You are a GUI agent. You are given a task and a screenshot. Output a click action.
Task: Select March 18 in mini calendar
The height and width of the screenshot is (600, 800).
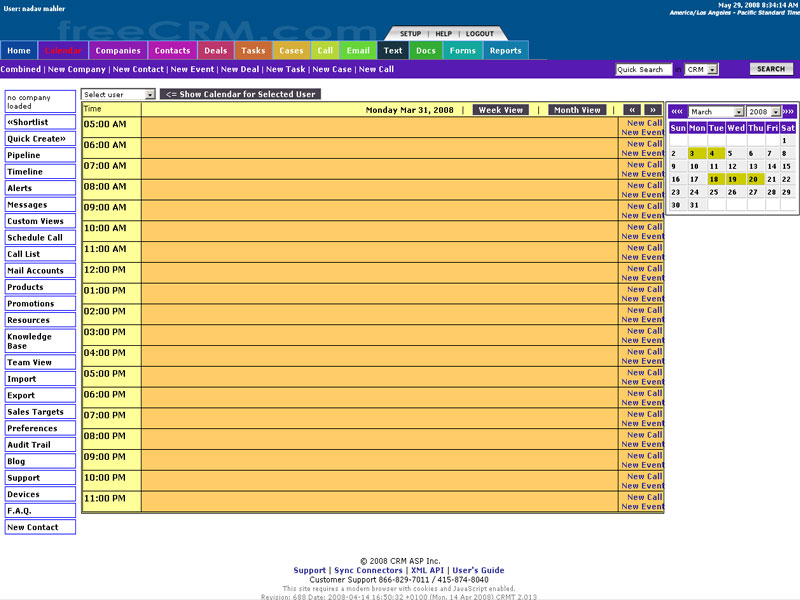pos(714,179)
